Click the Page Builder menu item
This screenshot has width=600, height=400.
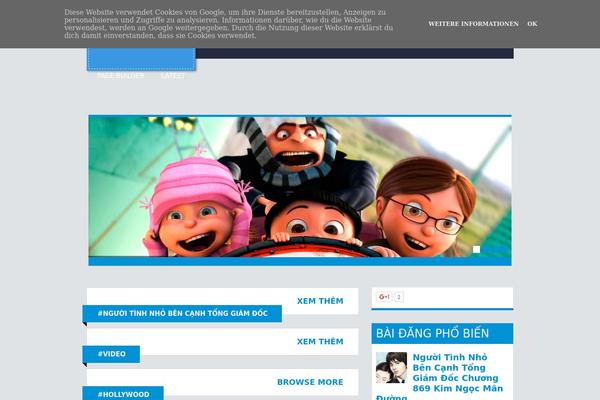coord(121,76)
